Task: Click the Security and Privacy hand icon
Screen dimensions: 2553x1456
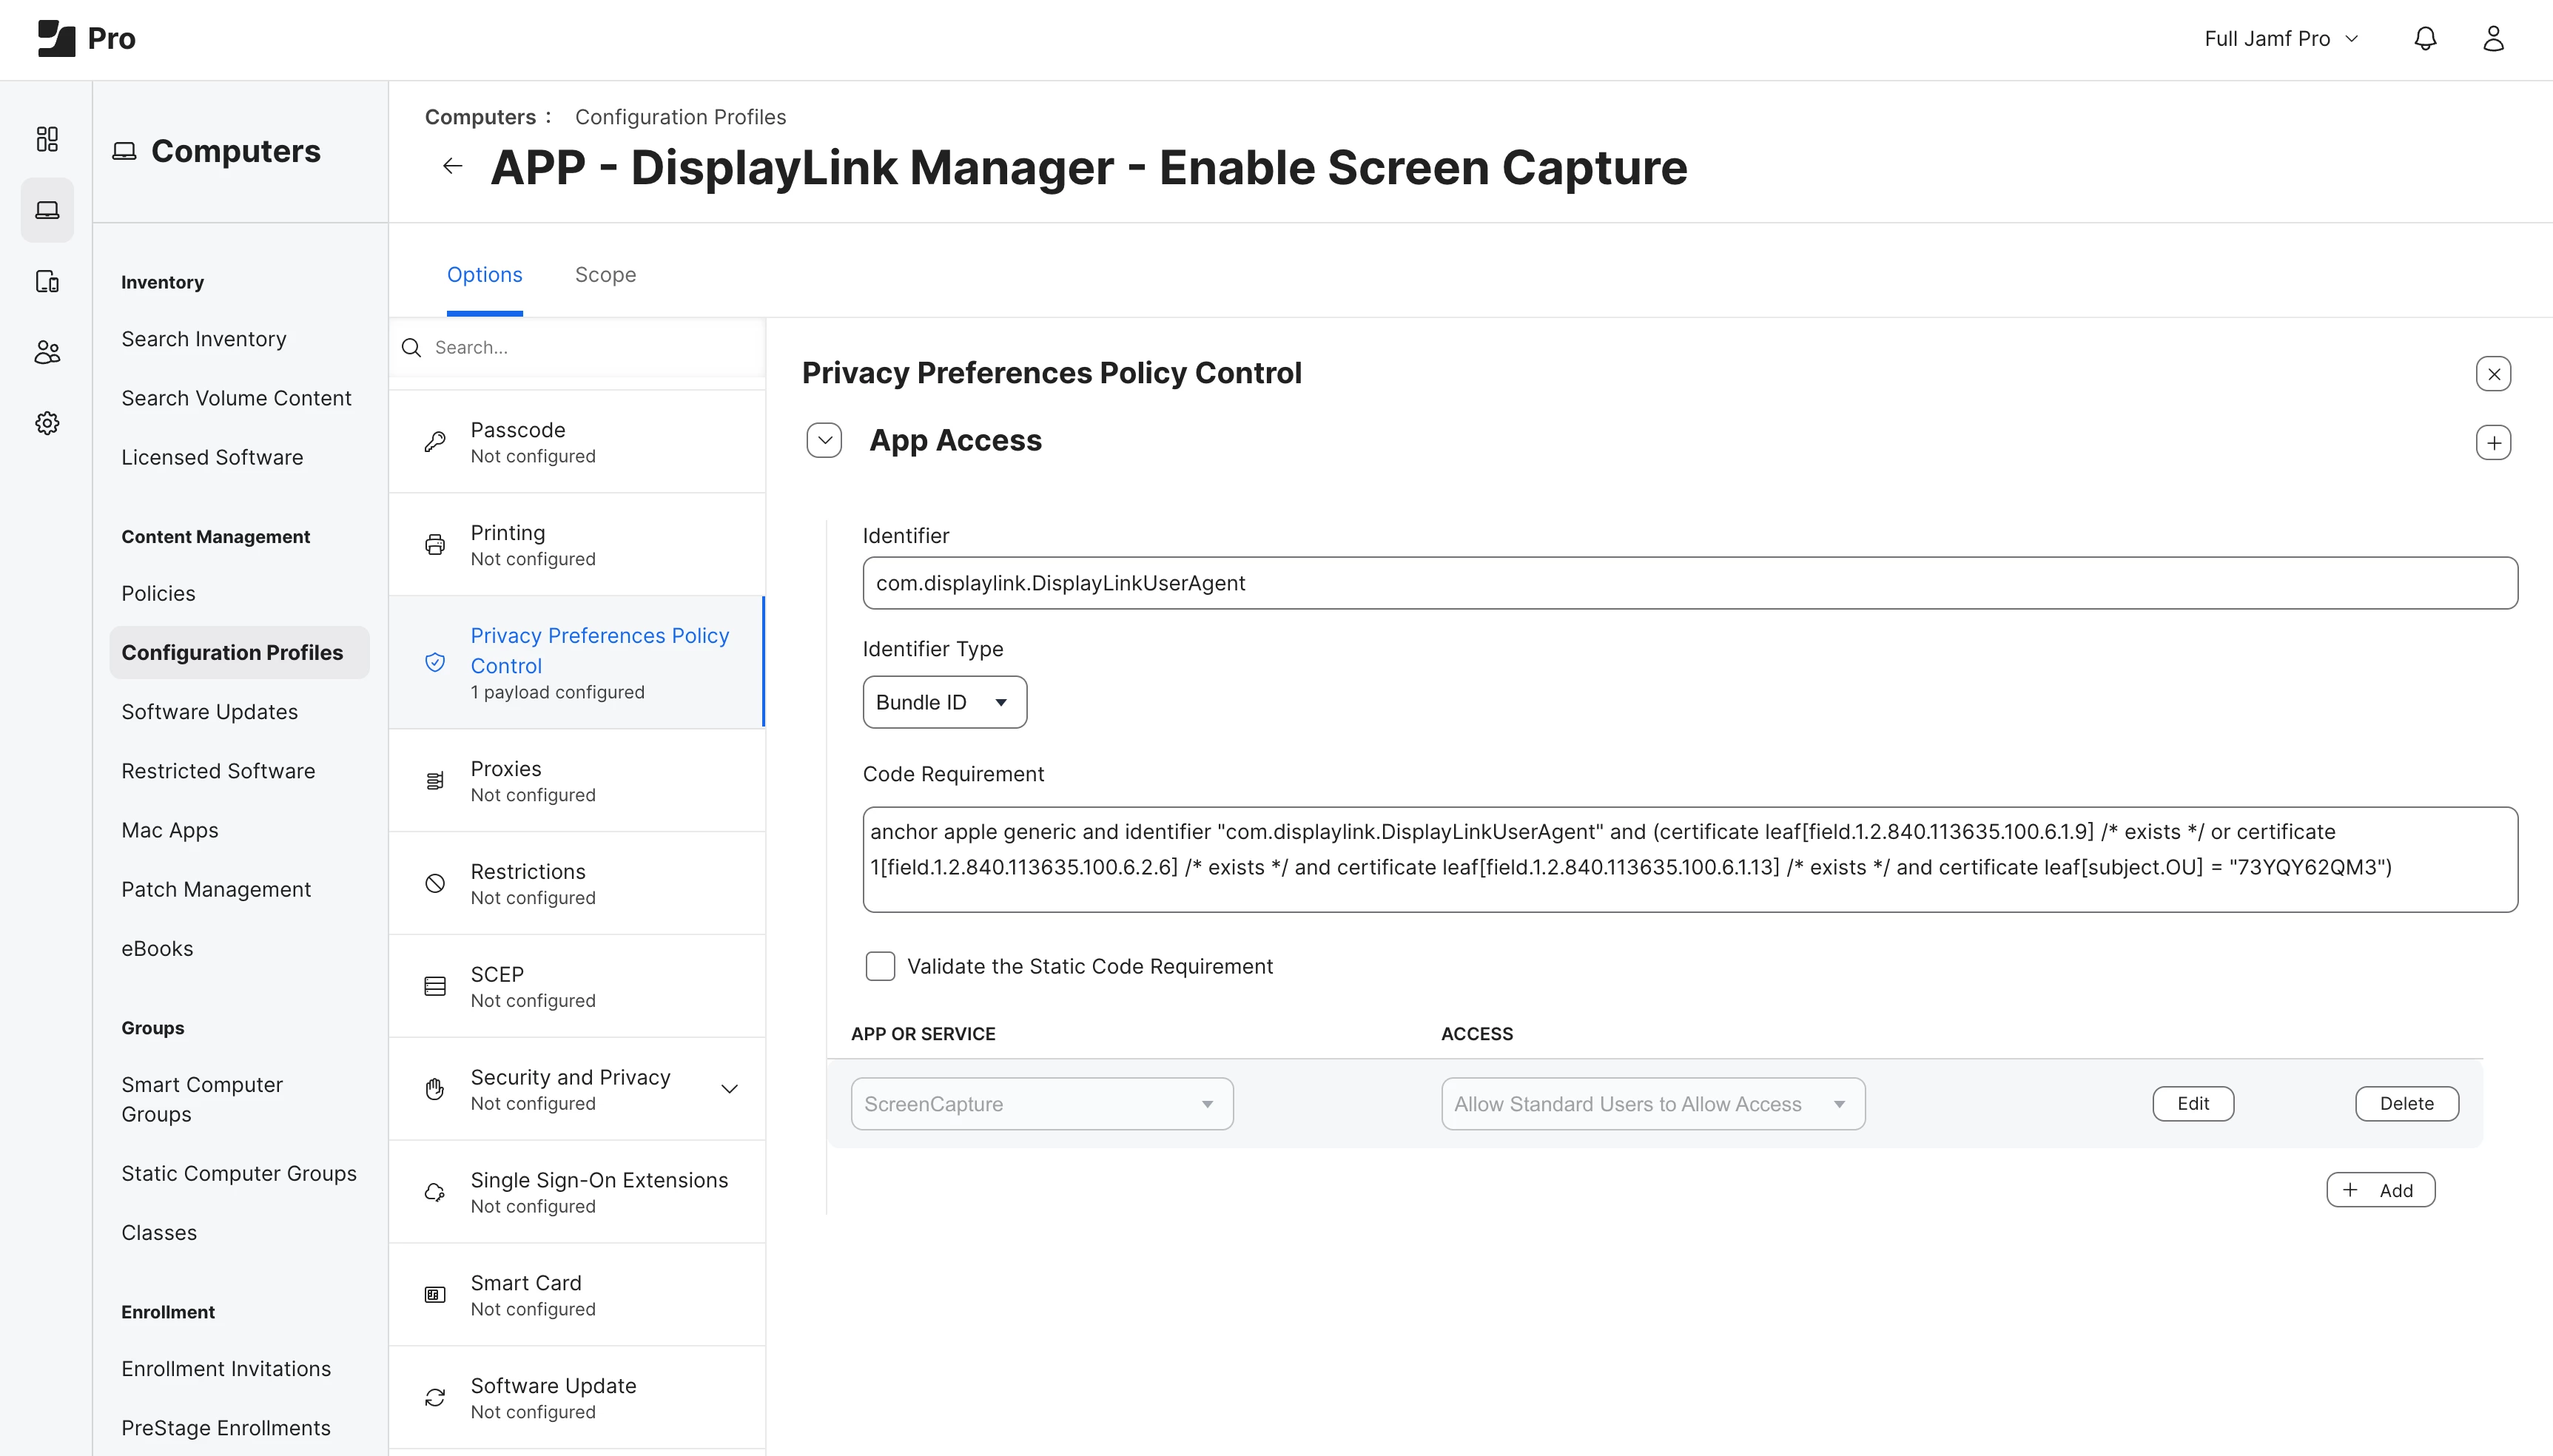Action: (435, 1089)
